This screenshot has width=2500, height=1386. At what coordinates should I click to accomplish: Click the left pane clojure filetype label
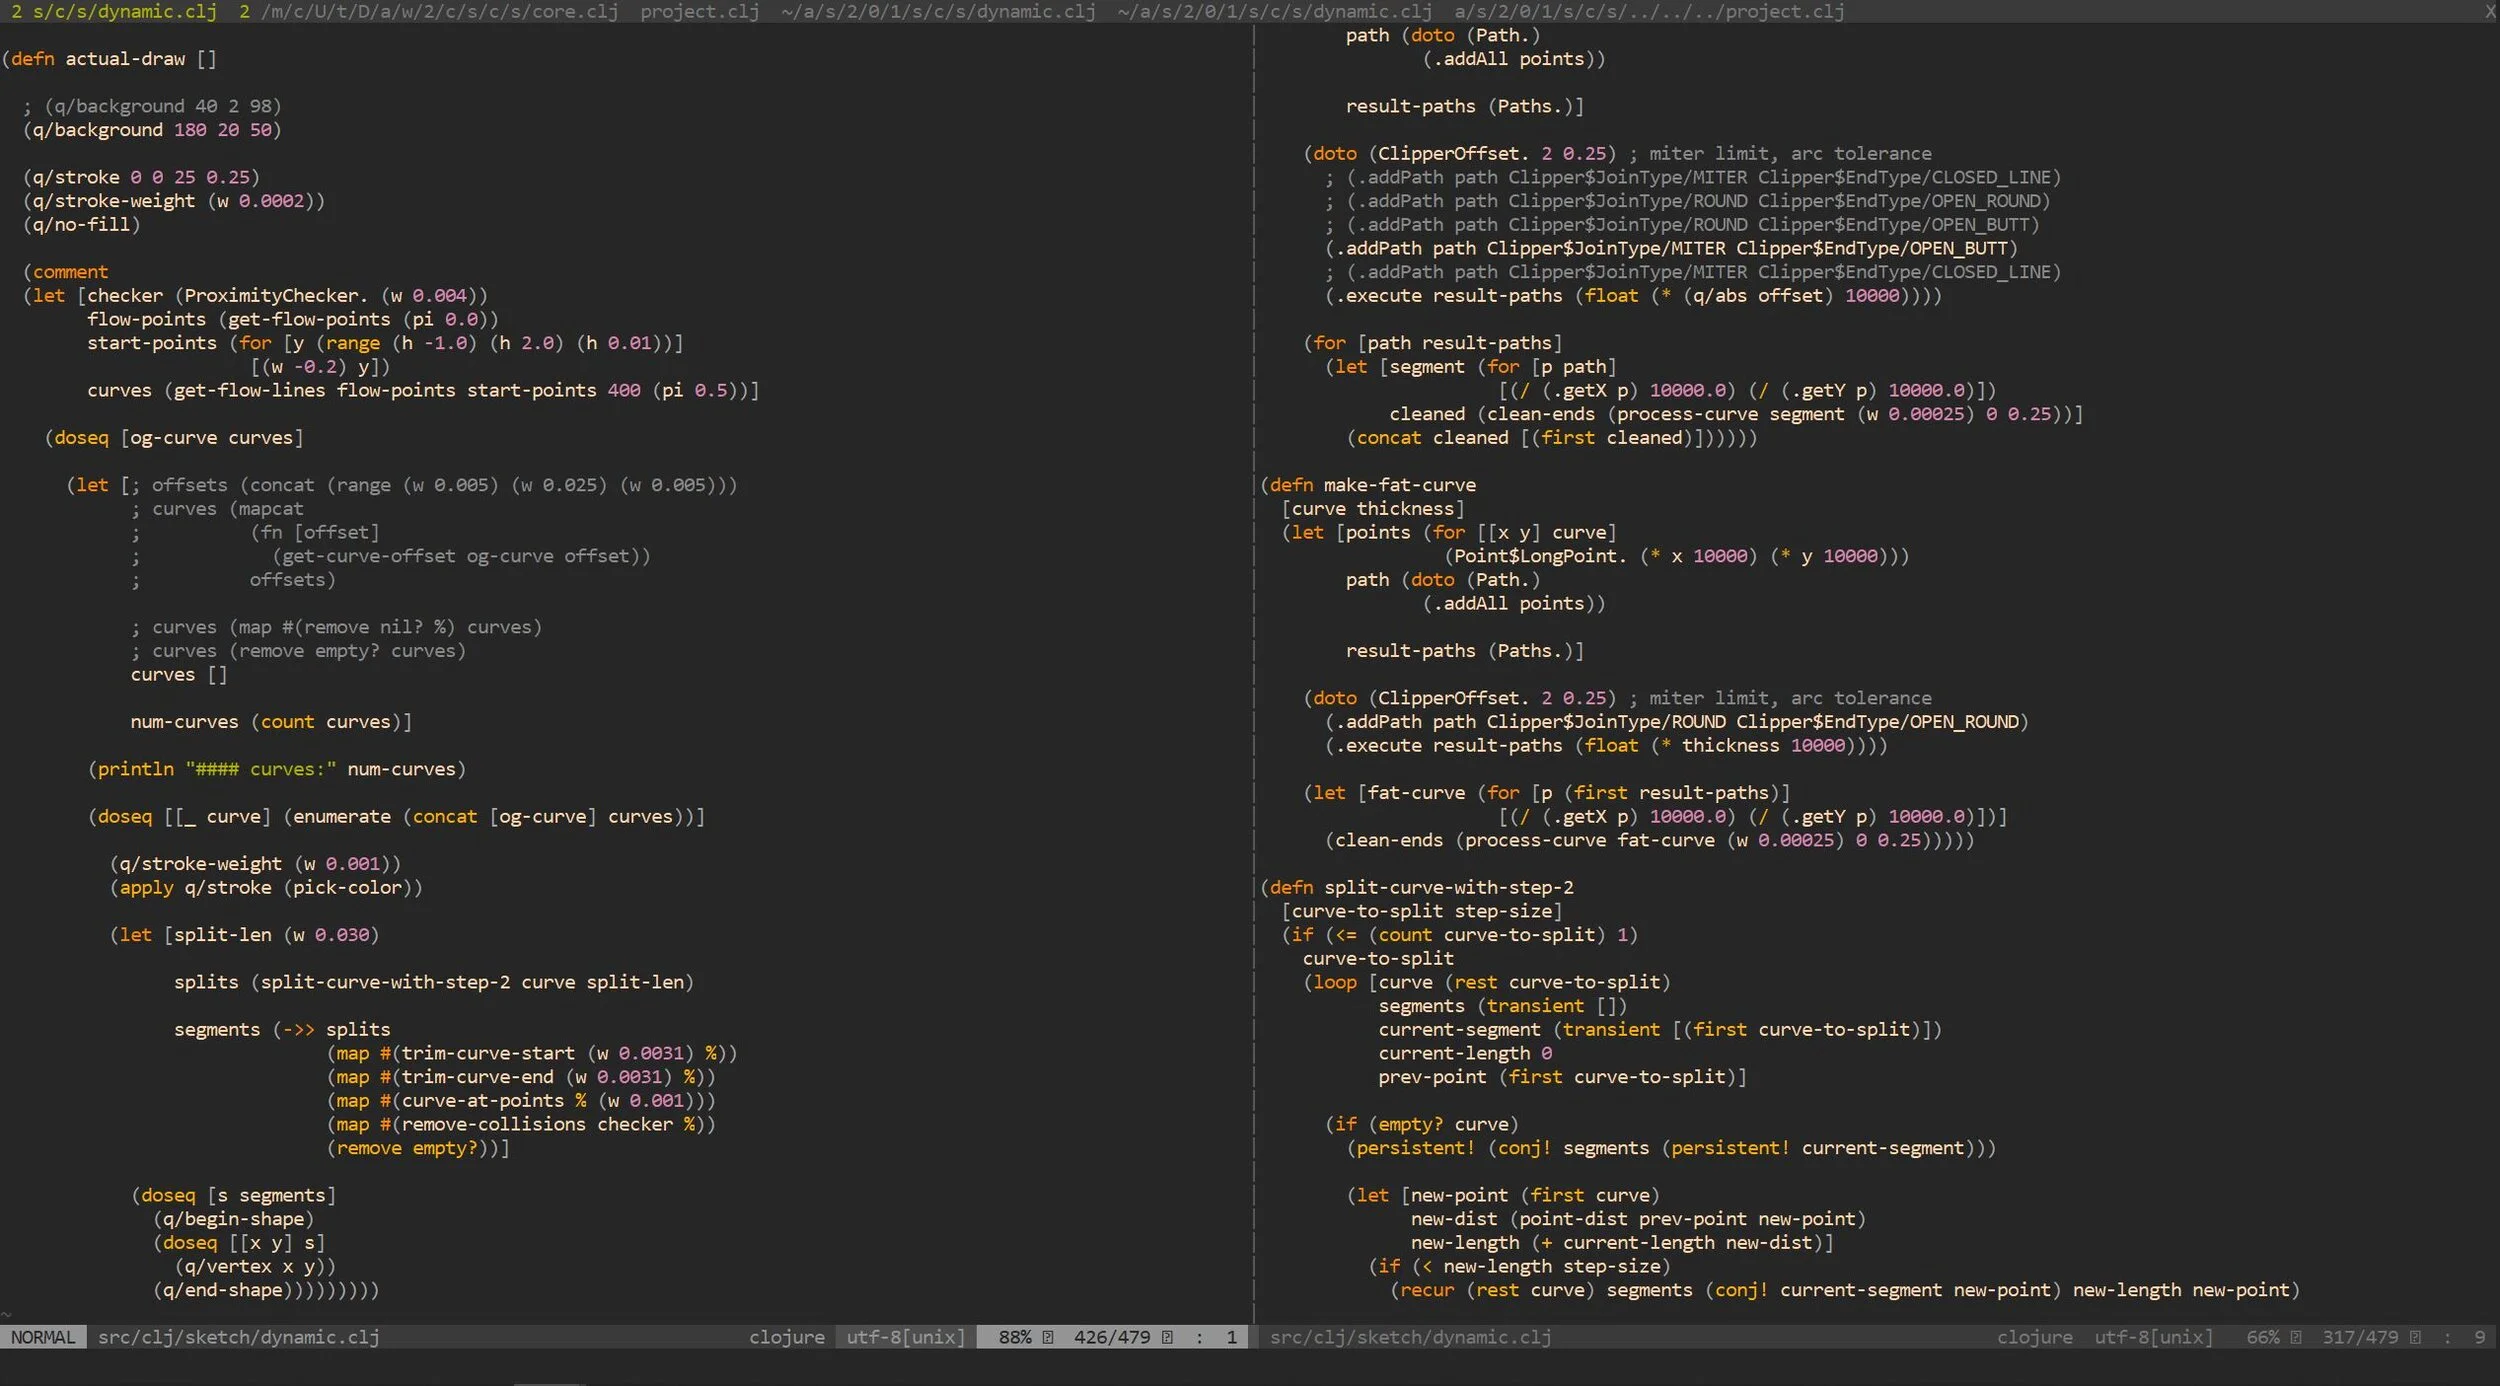786,1337
